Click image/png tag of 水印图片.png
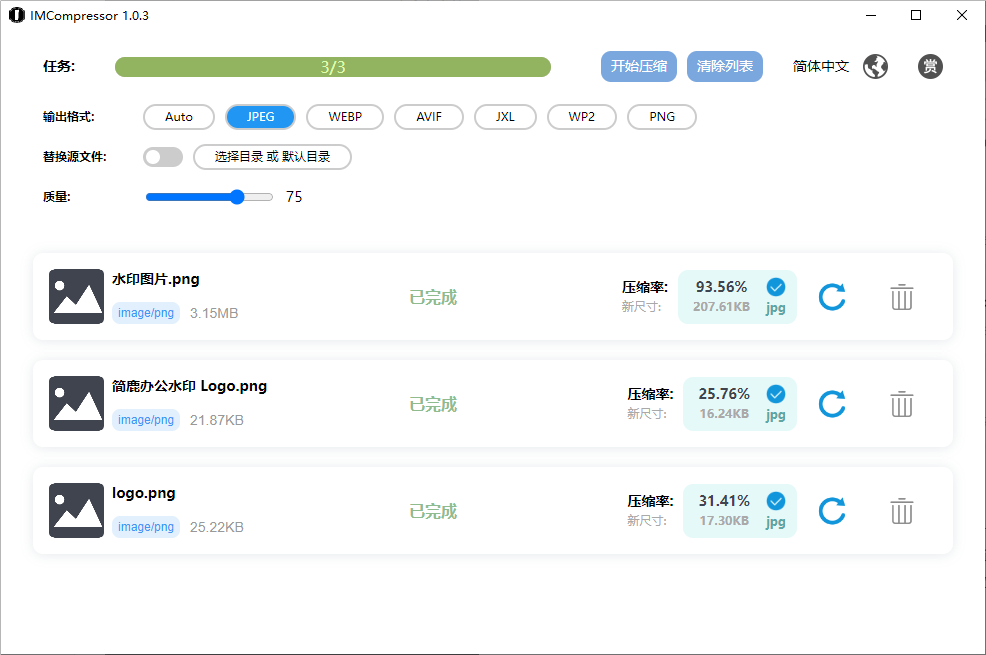Viewport: 986px width, 655px height. tap(146, 313)
